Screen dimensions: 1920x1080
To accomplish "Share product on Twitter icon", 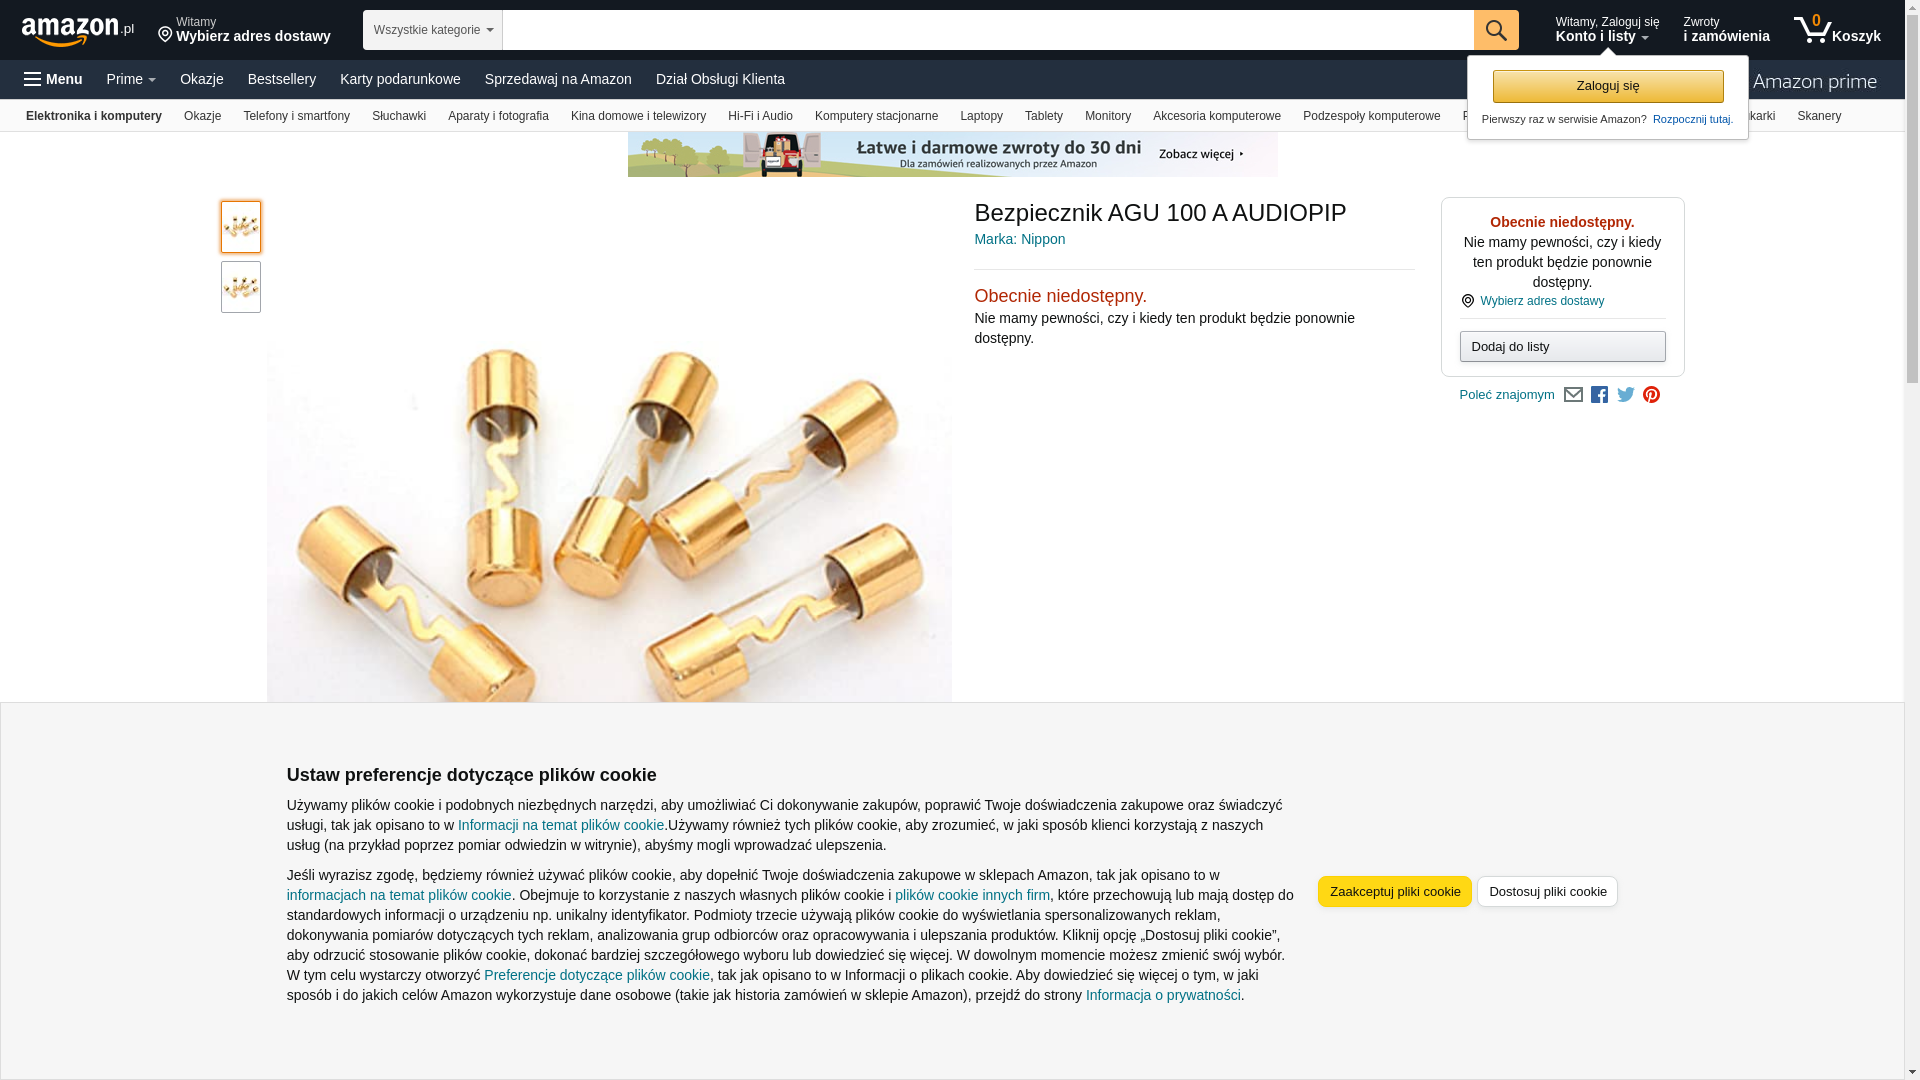I will [x=1626, y=395].
